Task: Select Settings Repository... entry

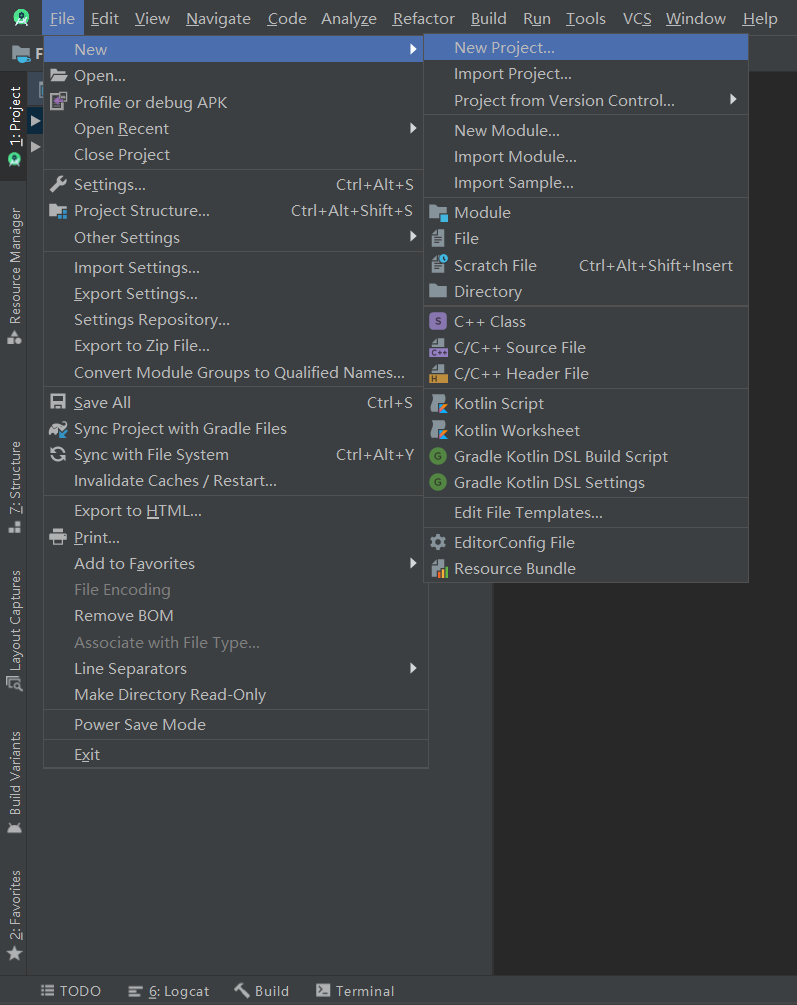Action: 233,319
